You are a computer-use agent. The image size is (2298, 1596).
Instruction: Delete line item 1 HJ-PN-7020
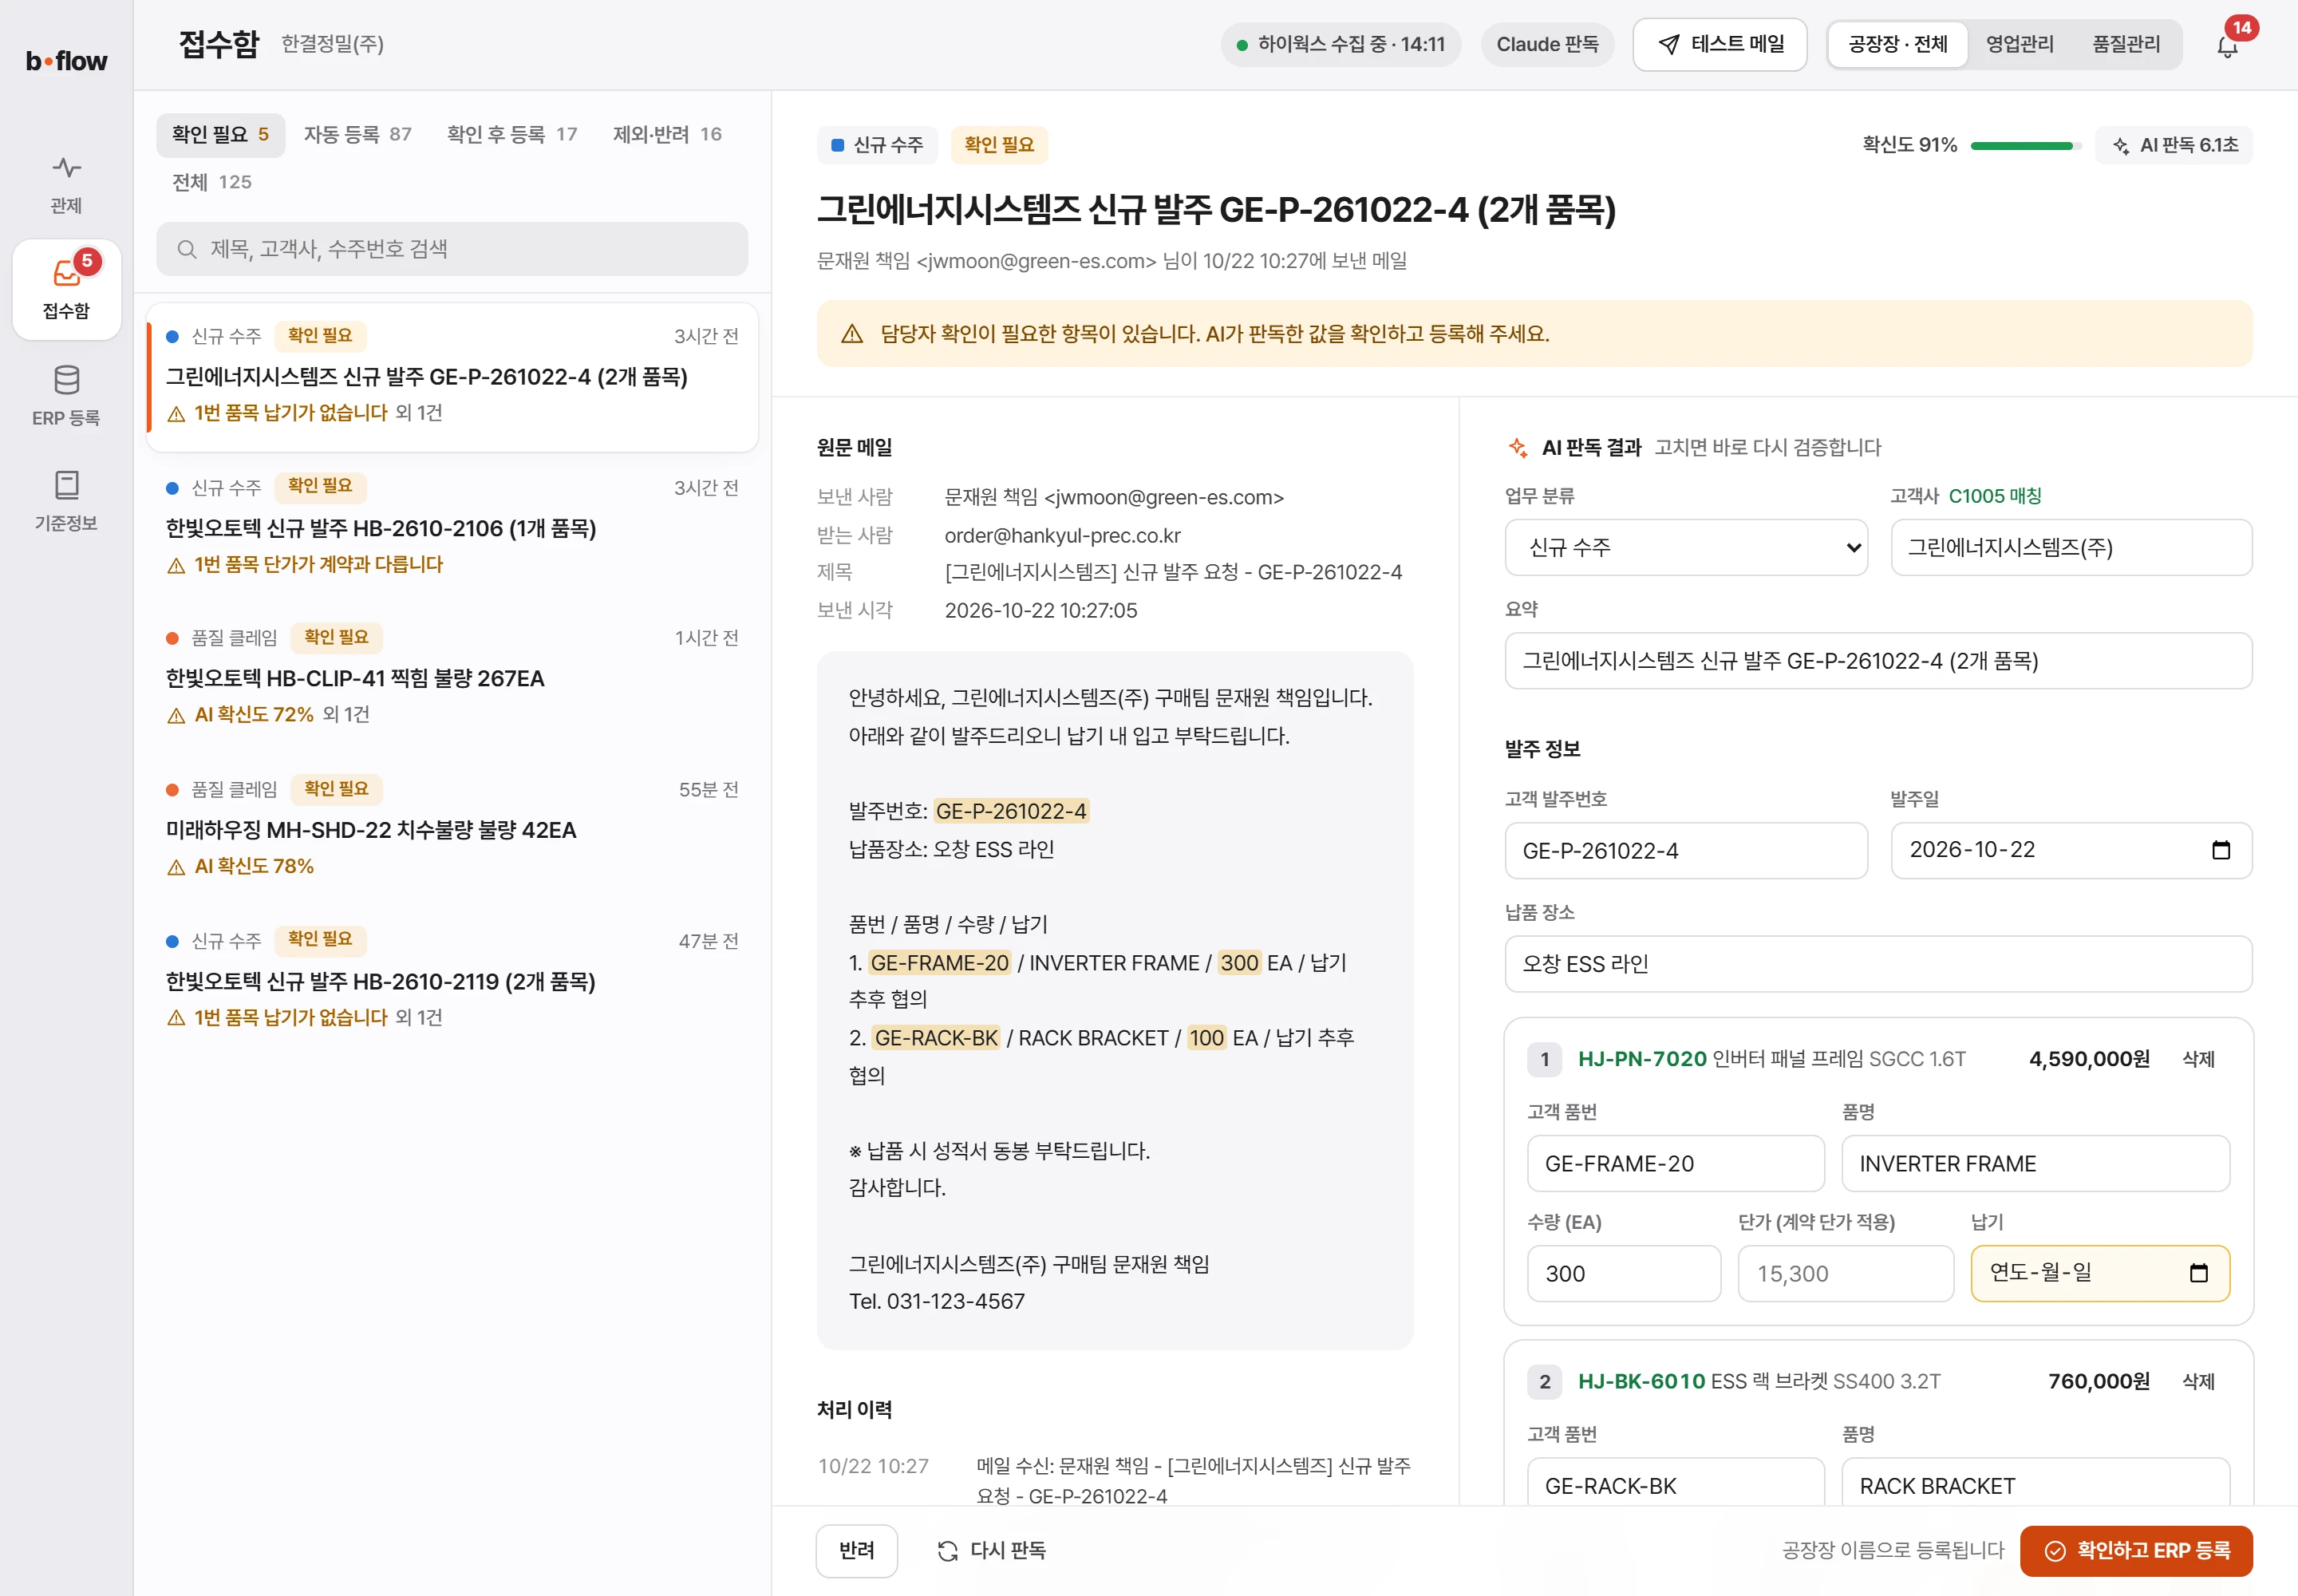pos(2198,1059)
